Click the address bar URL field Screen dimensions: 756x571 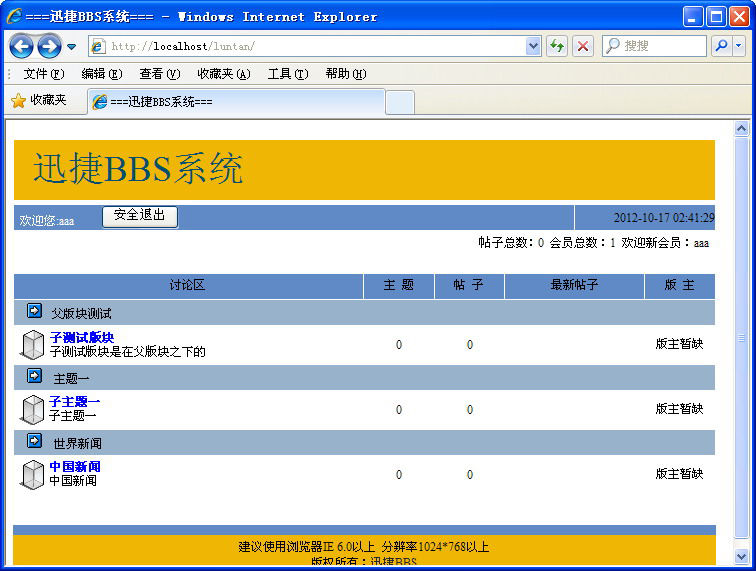coord(316,46)
